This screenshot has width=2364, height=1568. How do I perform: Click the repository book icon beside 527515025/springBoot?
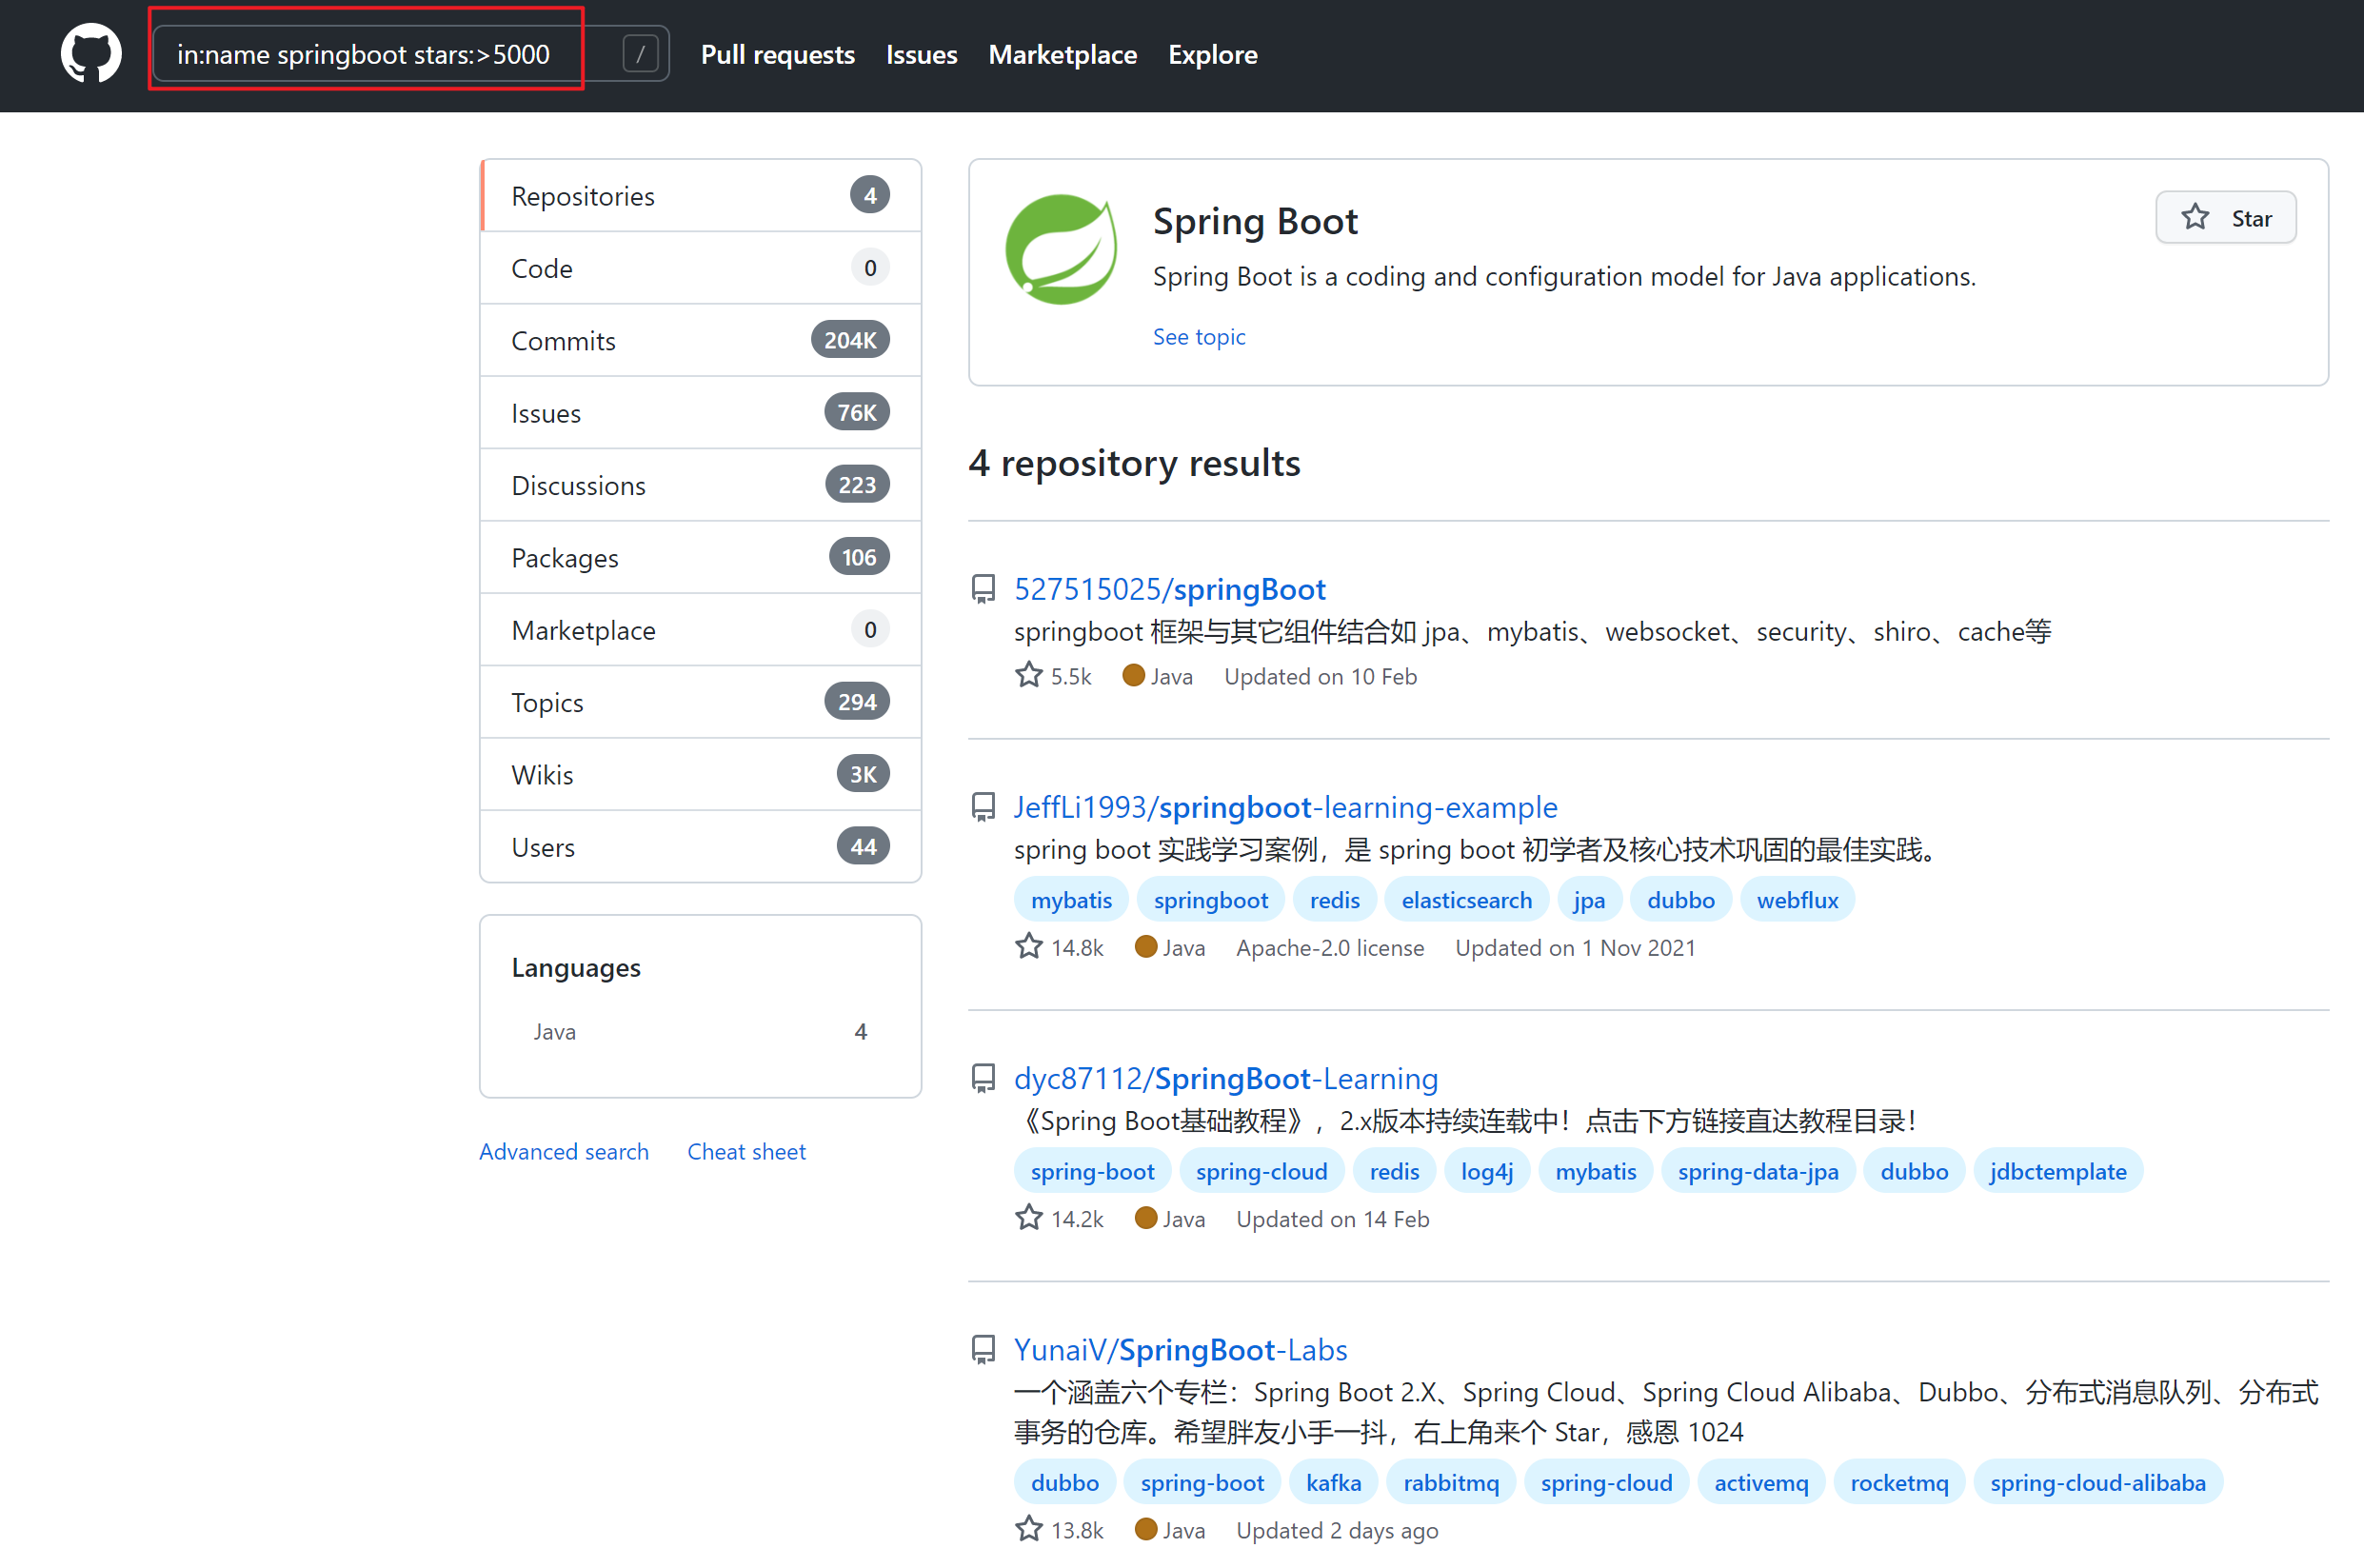[x=983, y=589]
